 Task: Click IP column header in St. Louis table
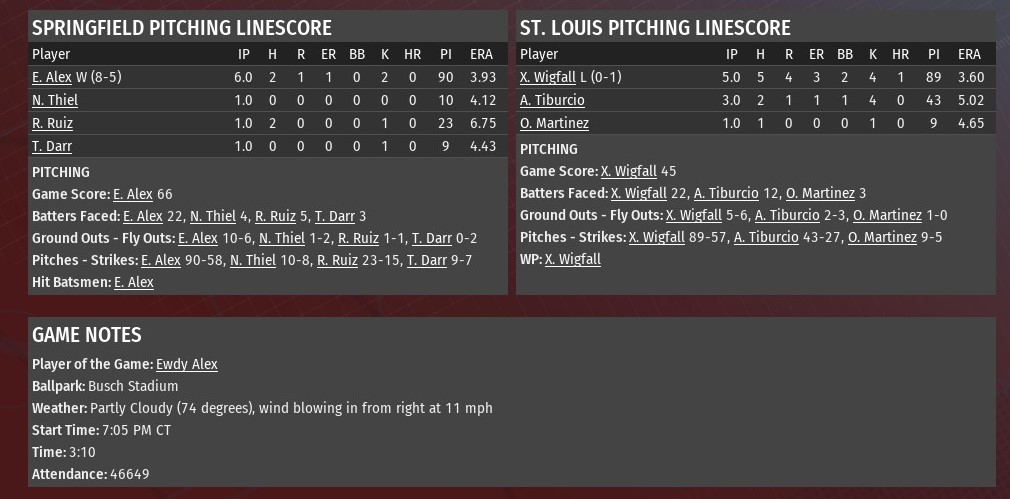pyautogui.click(x=732, y=55)
